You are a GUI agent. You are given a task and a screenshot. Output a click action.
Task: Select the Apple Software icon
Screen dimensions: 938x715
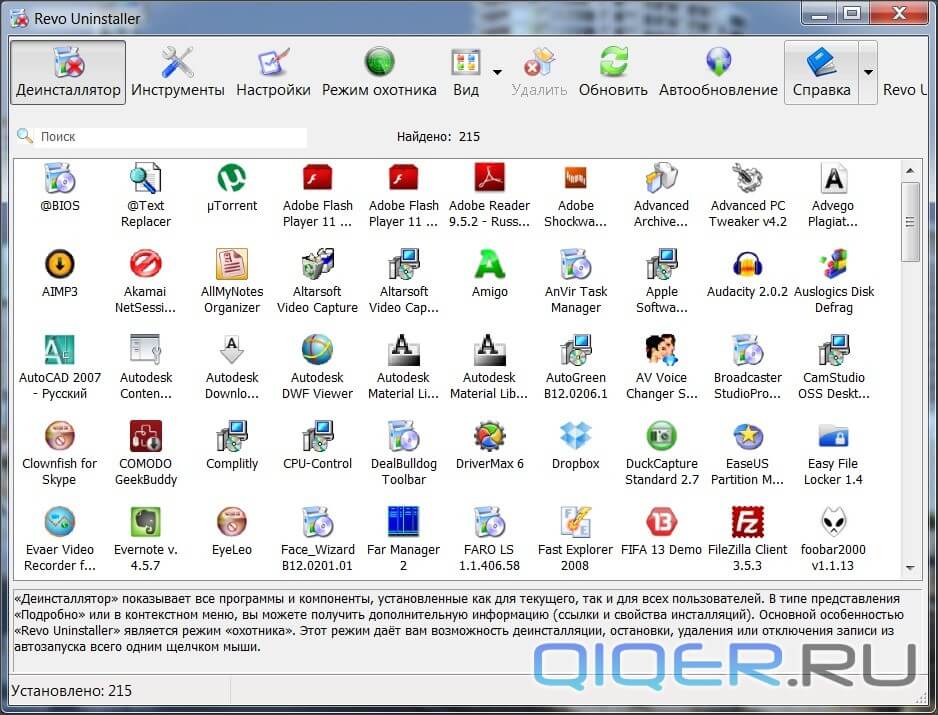click(x=661, y=264)
